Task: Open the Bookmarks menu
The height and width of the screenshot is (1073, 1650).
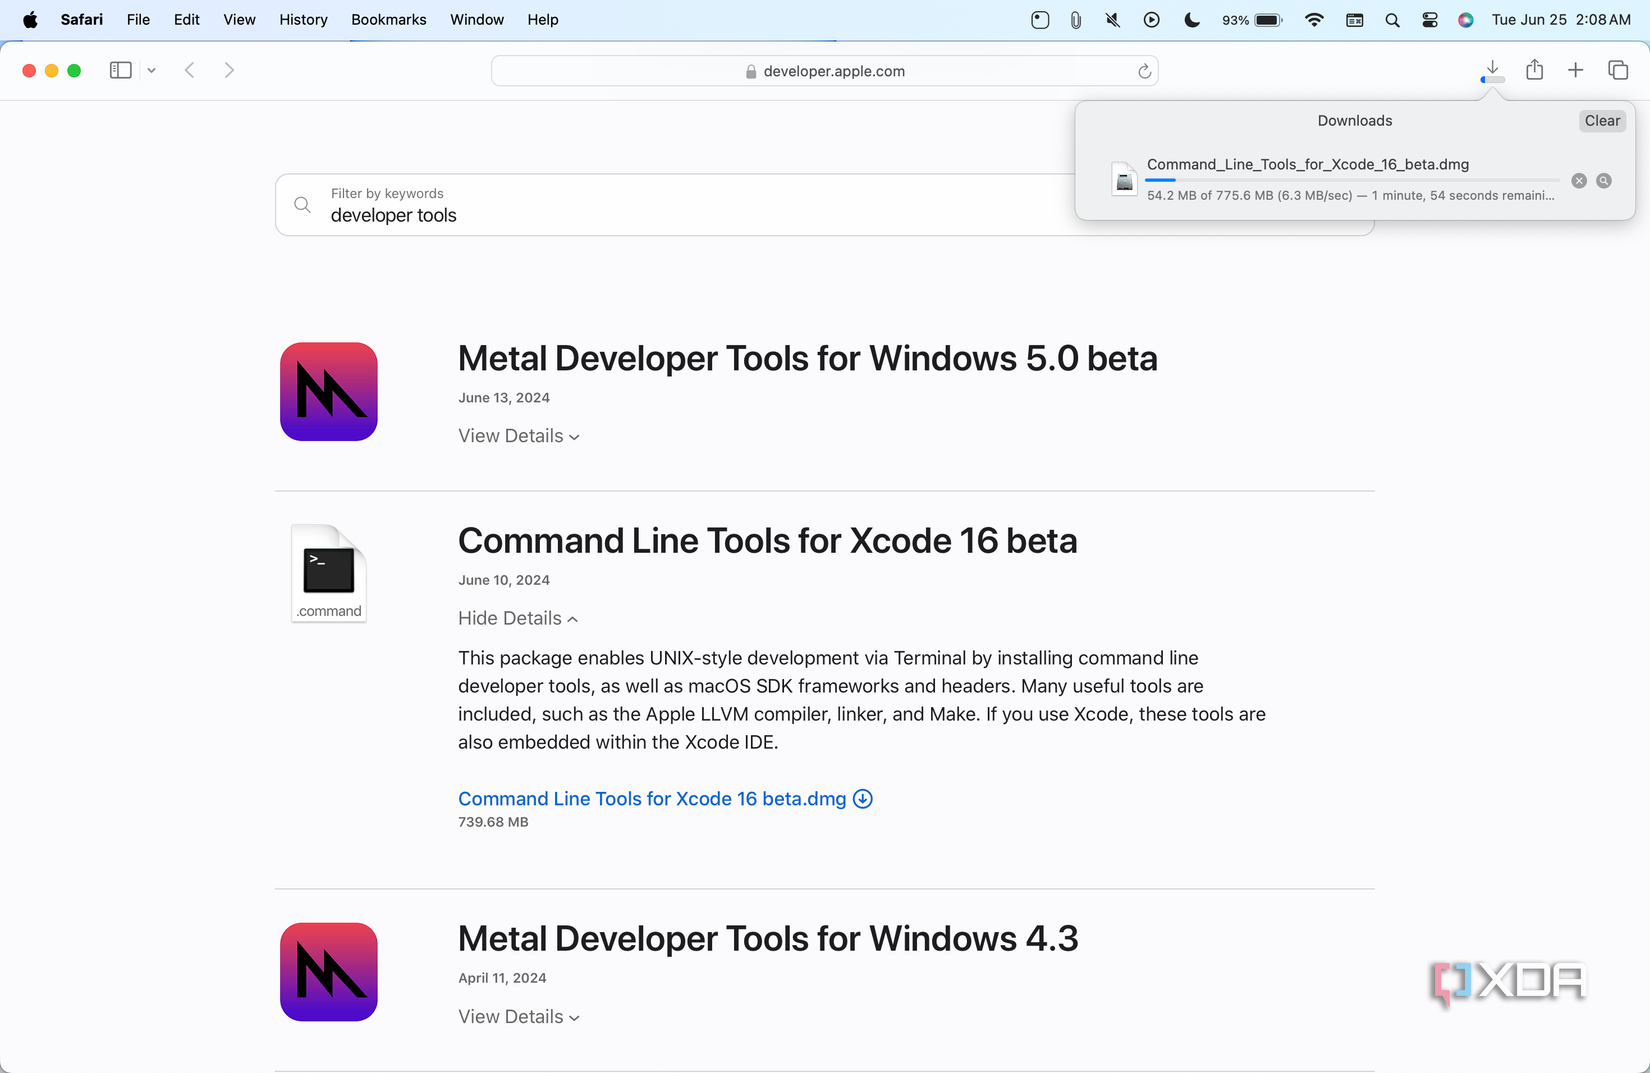Action: (388, 19)
